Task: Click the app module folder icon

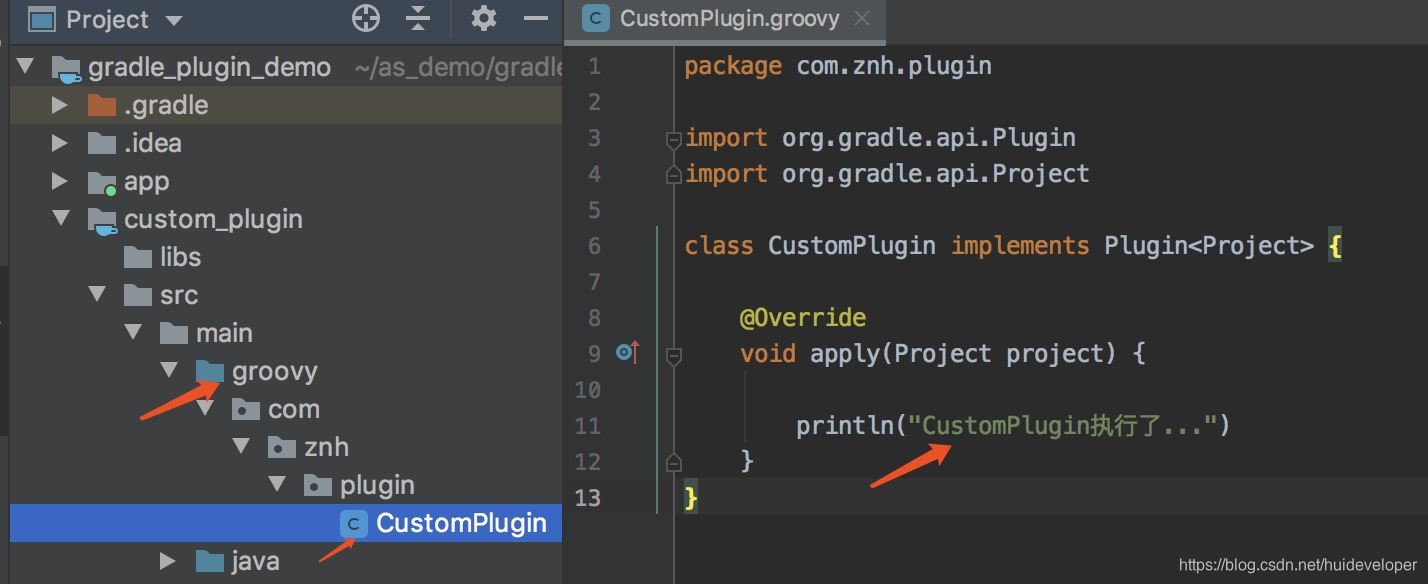Action: pos(102,182)
